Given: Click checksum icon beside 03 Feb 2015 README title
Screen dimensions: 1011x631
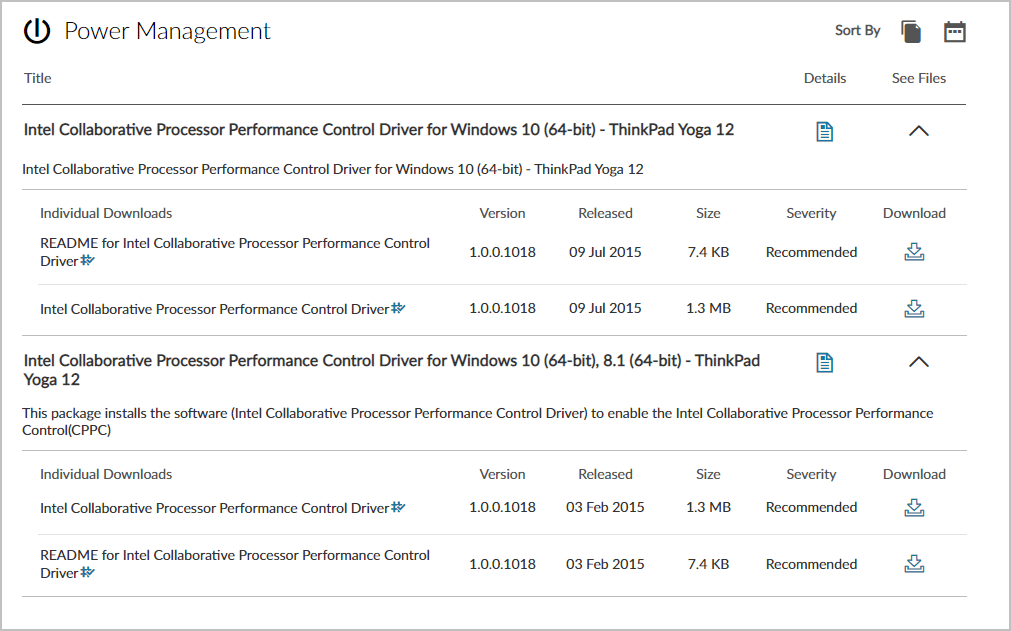Looking at the screenshot, I should [x=87, y=572].
